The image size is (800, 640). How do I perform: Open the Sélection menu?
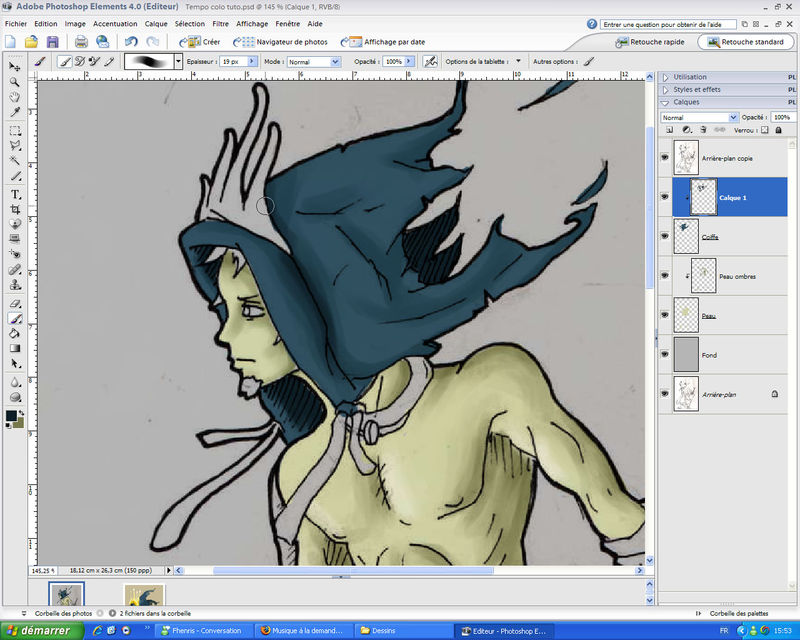[x=189, y=23]
